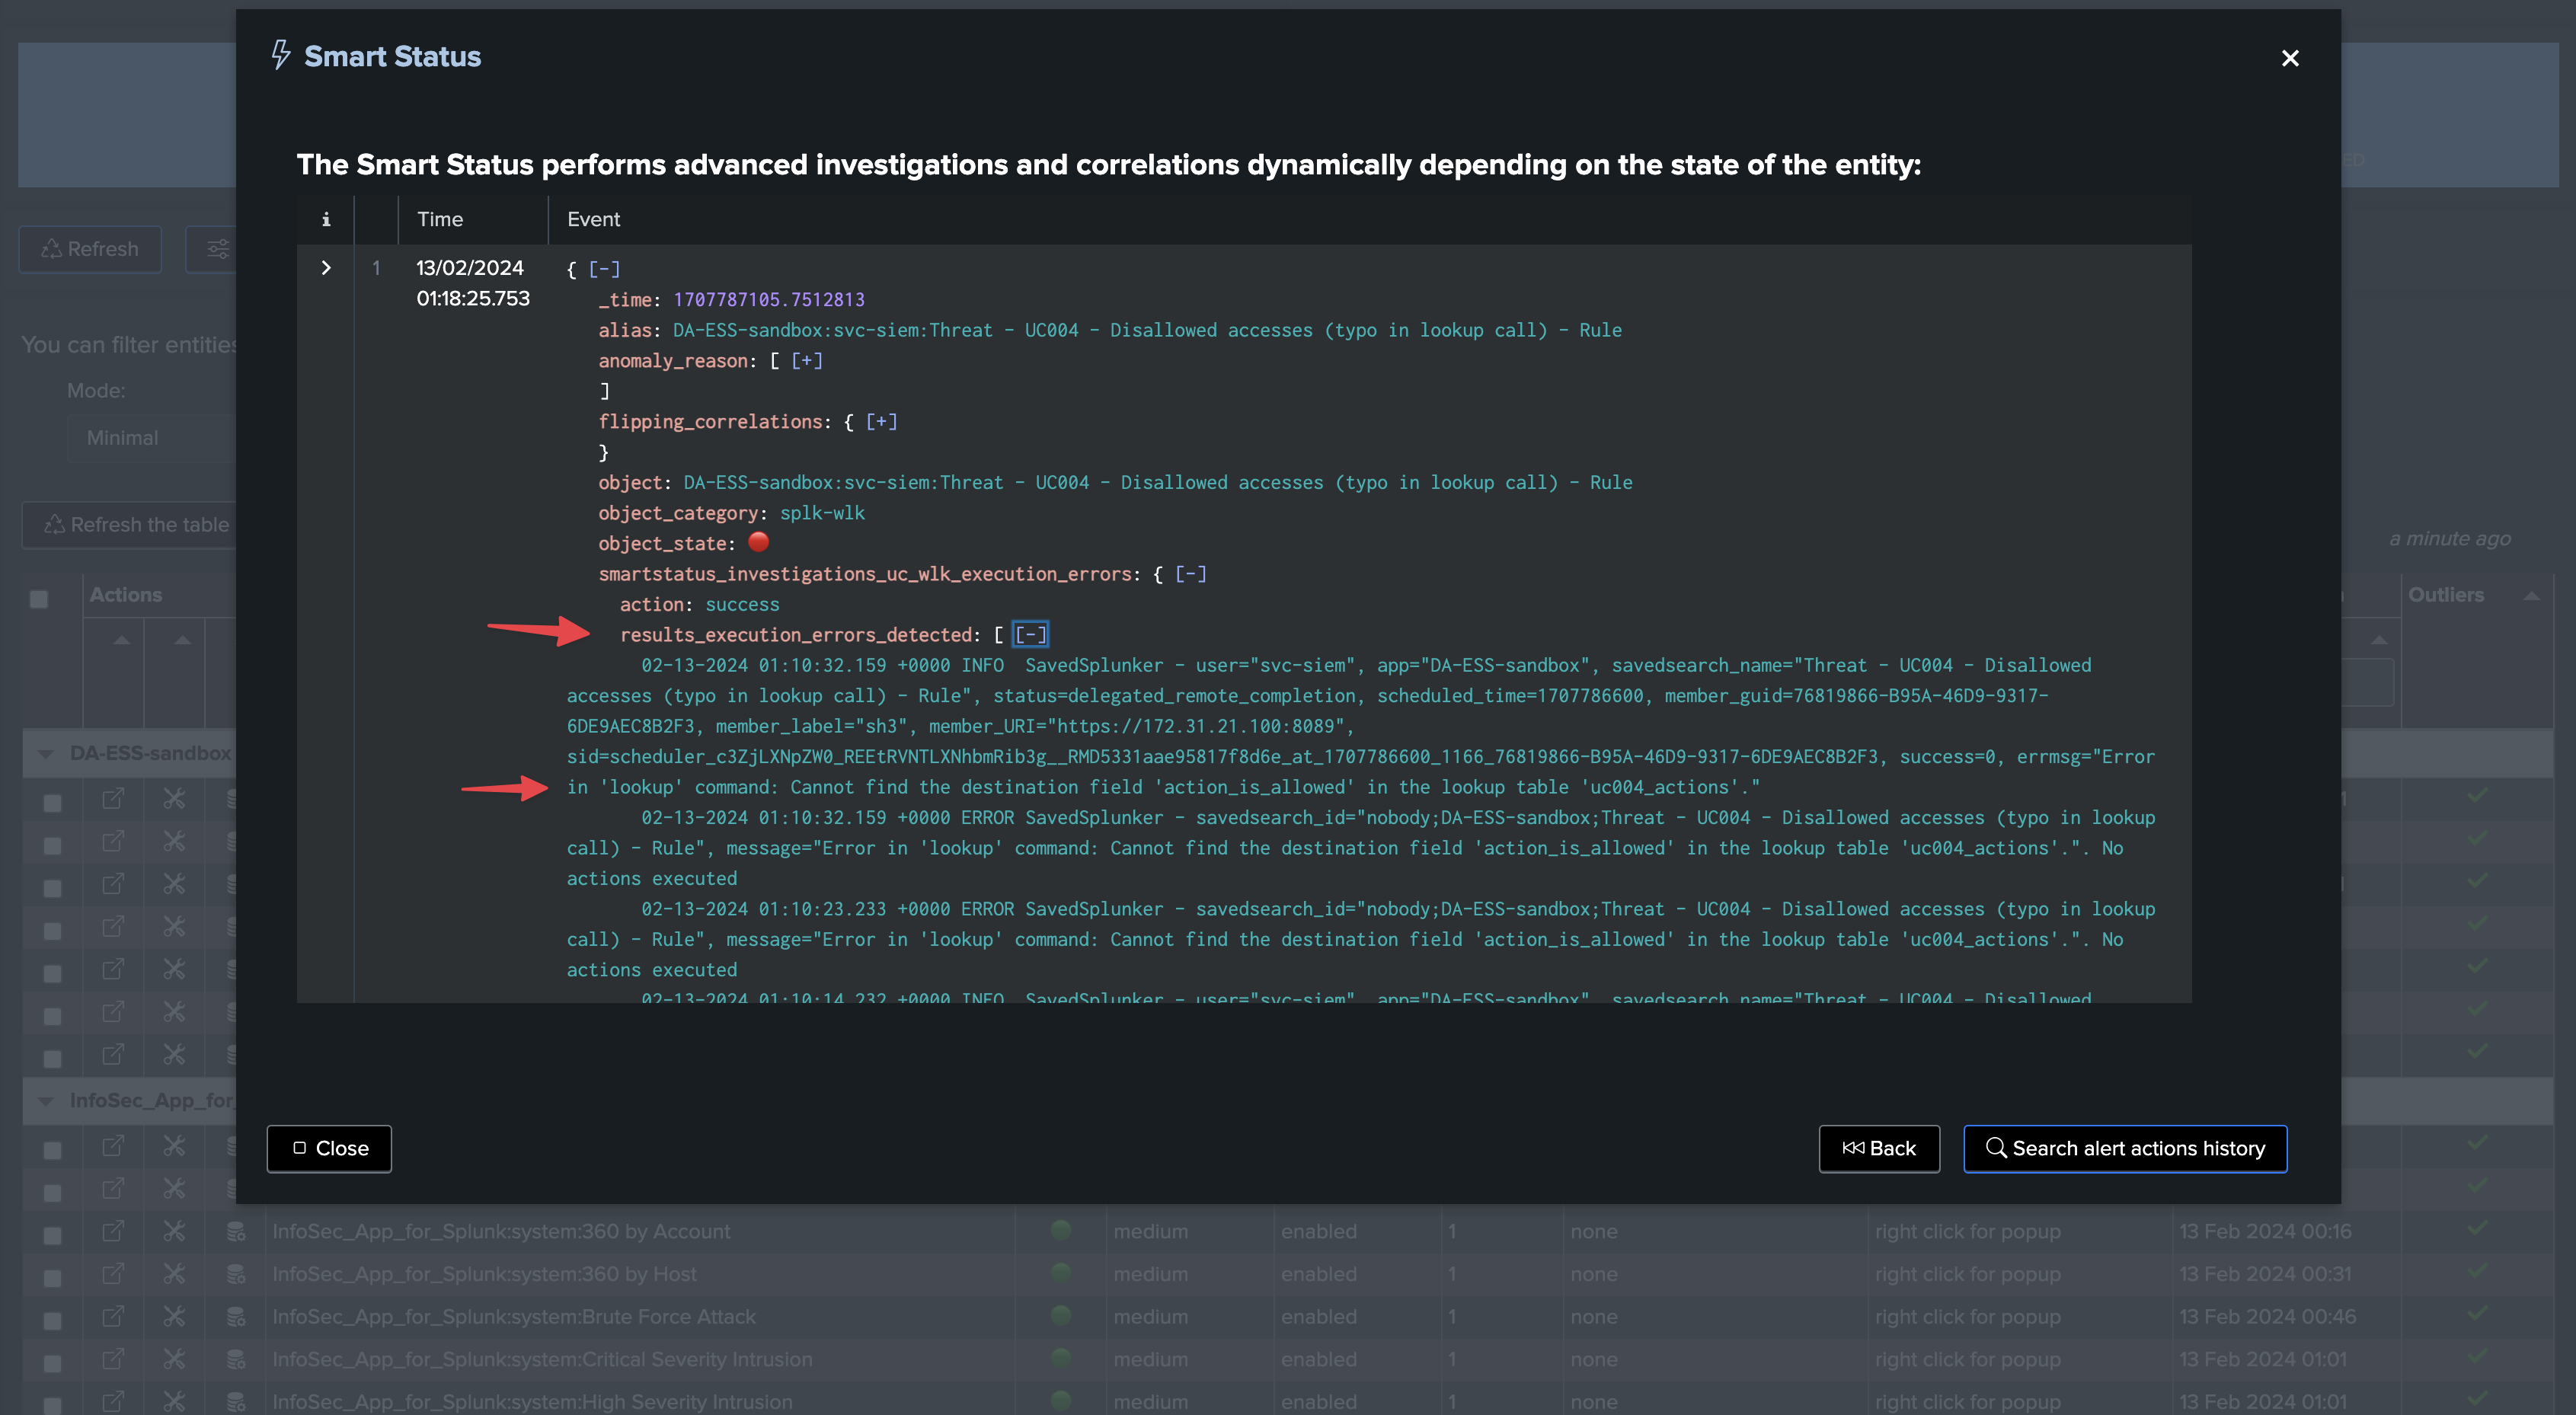Click the object value DA-ESS-sandbox rule
This screenshot has height=1415, width=2576.
click(x=1158, y=483)
